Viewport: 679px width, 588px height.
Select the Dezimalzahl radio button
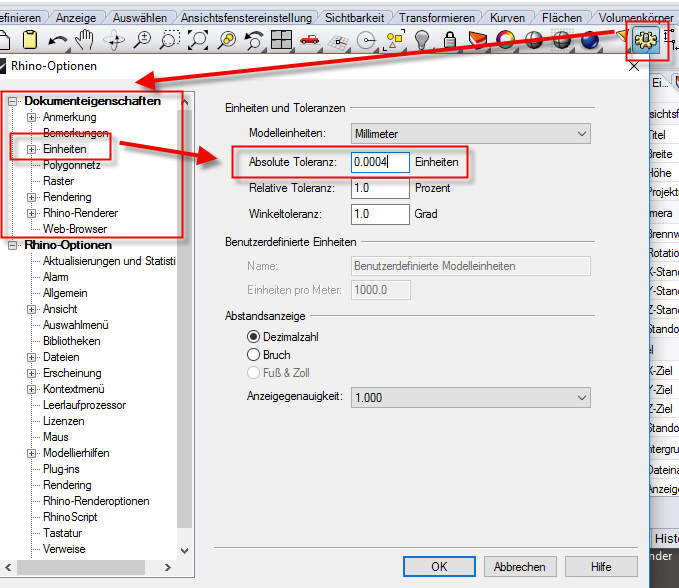click(254, 337)
